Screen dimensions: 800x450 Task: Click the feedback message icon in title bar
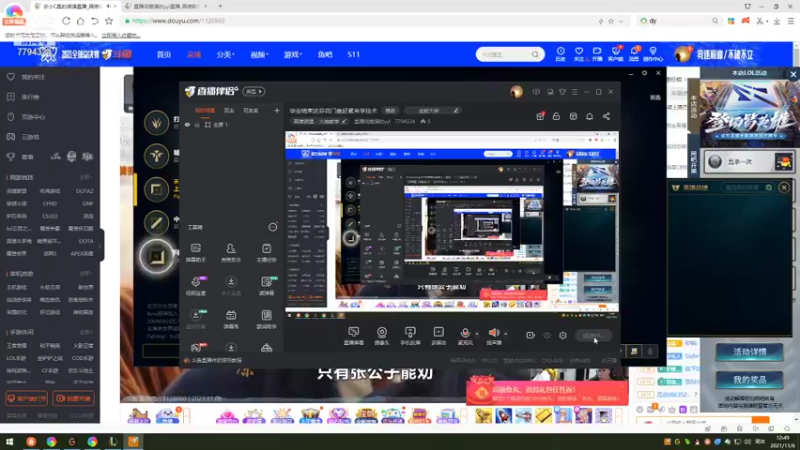(x=536, y=92)
